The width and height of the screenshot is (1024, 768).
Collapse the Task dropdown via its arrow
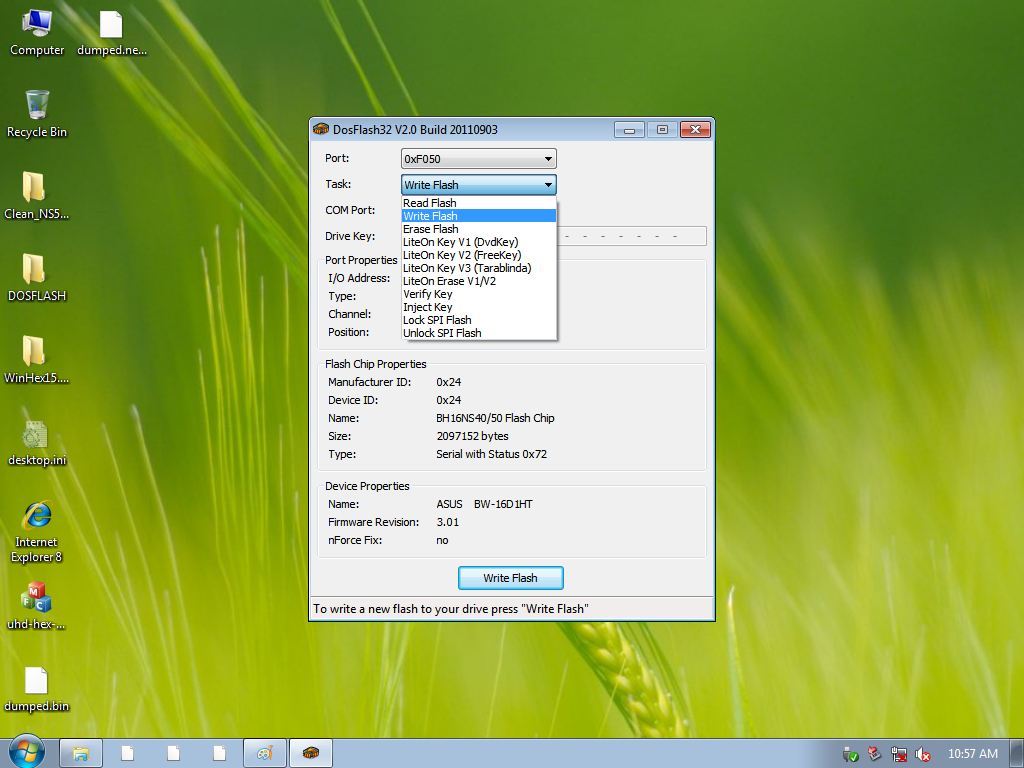point(547,185)
